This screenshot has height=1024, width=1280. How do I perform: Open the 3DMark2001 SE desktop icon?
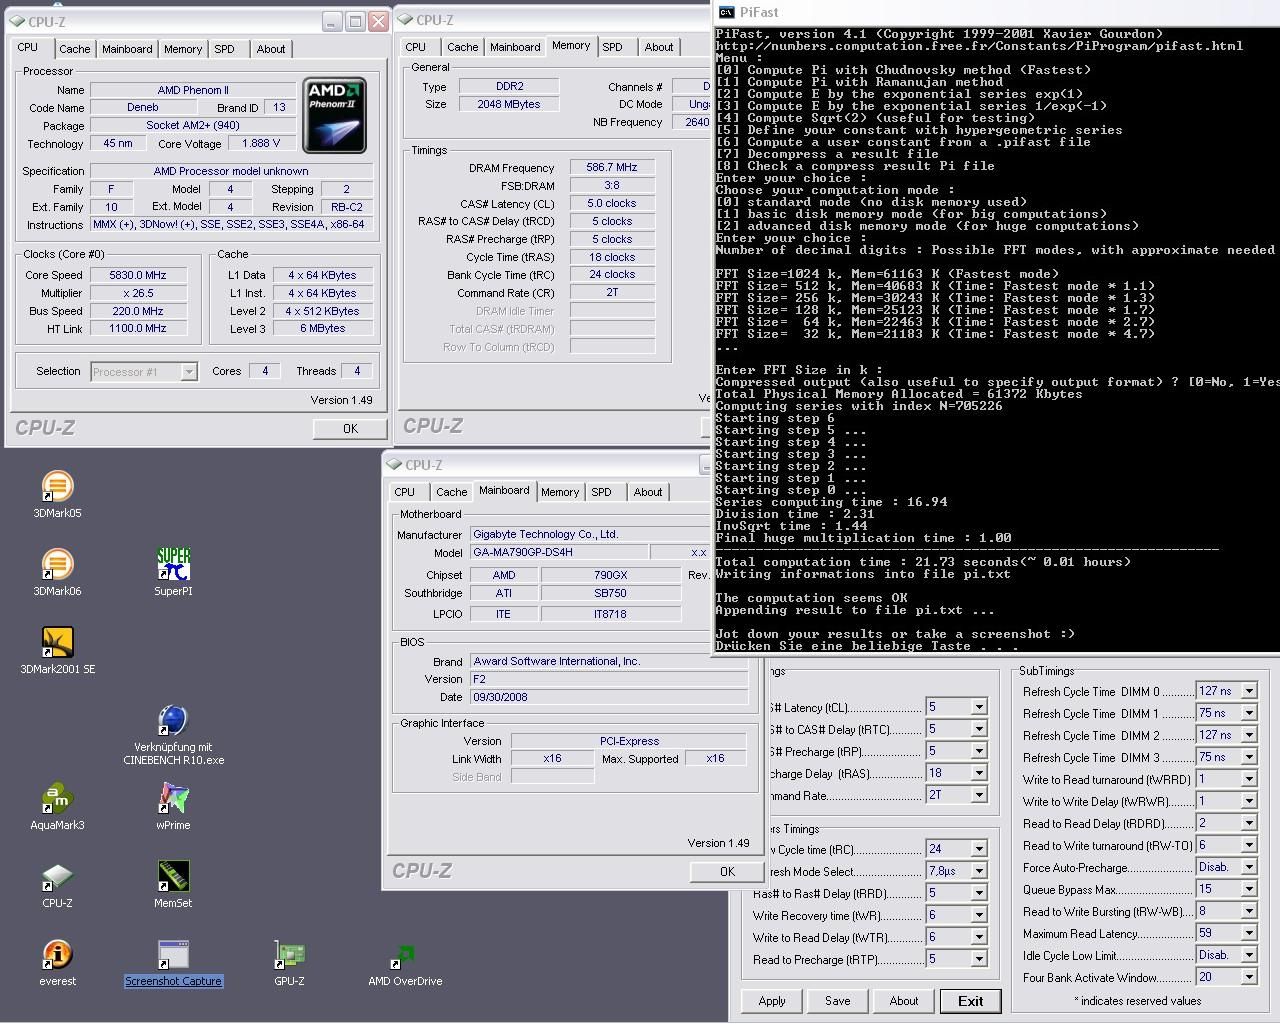pos(57,650)
